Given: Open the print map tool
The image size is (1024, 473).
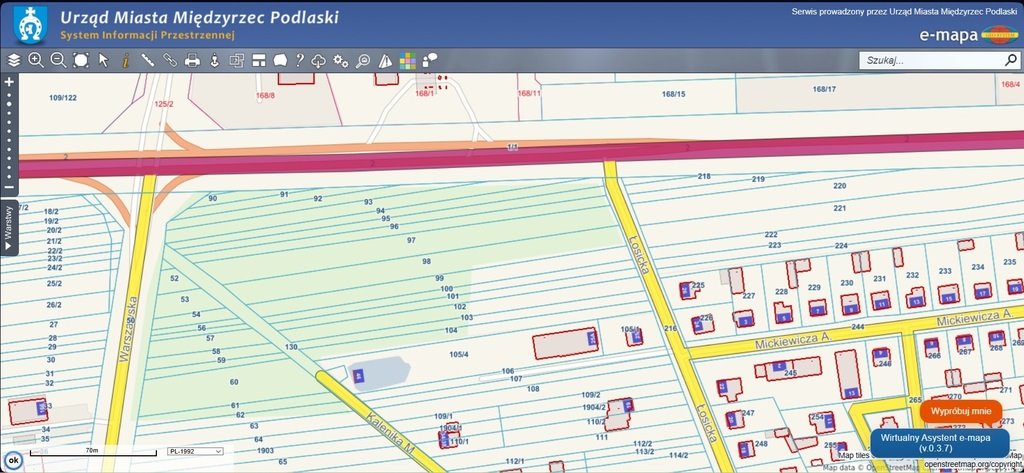Looking at the screenshot, I should coord(192,60).
